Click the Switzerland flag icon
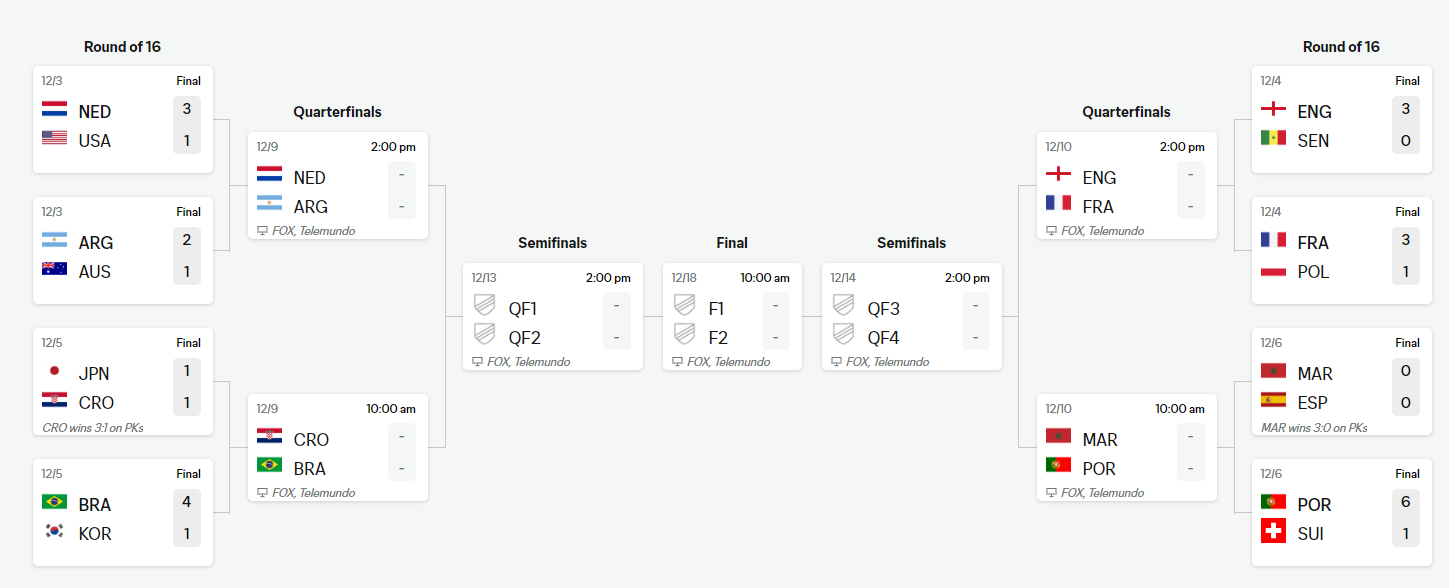The height and width of the screenshot is (588, 1449). point(1273,533)
